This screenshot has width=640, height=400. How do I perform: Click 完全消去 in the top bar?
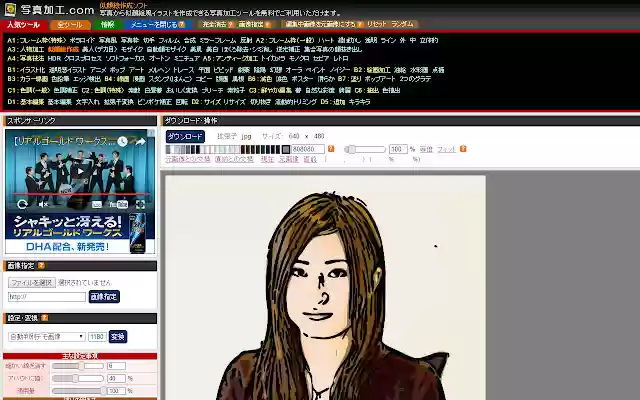214,24
